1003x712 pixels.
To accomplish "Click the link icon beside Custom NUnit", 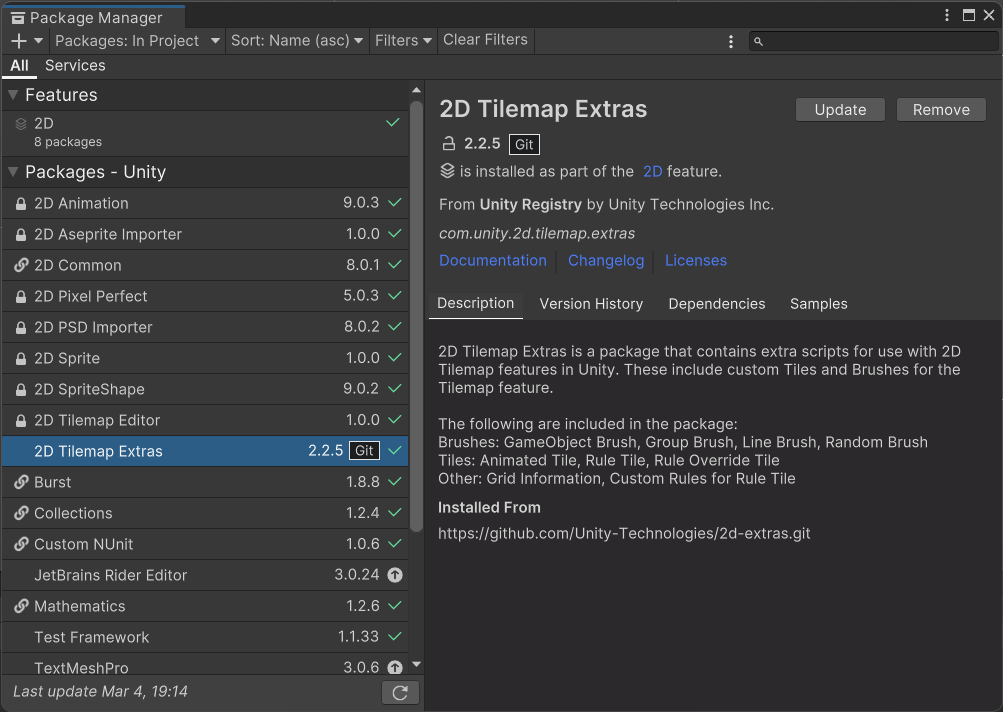I will [21, 544].
